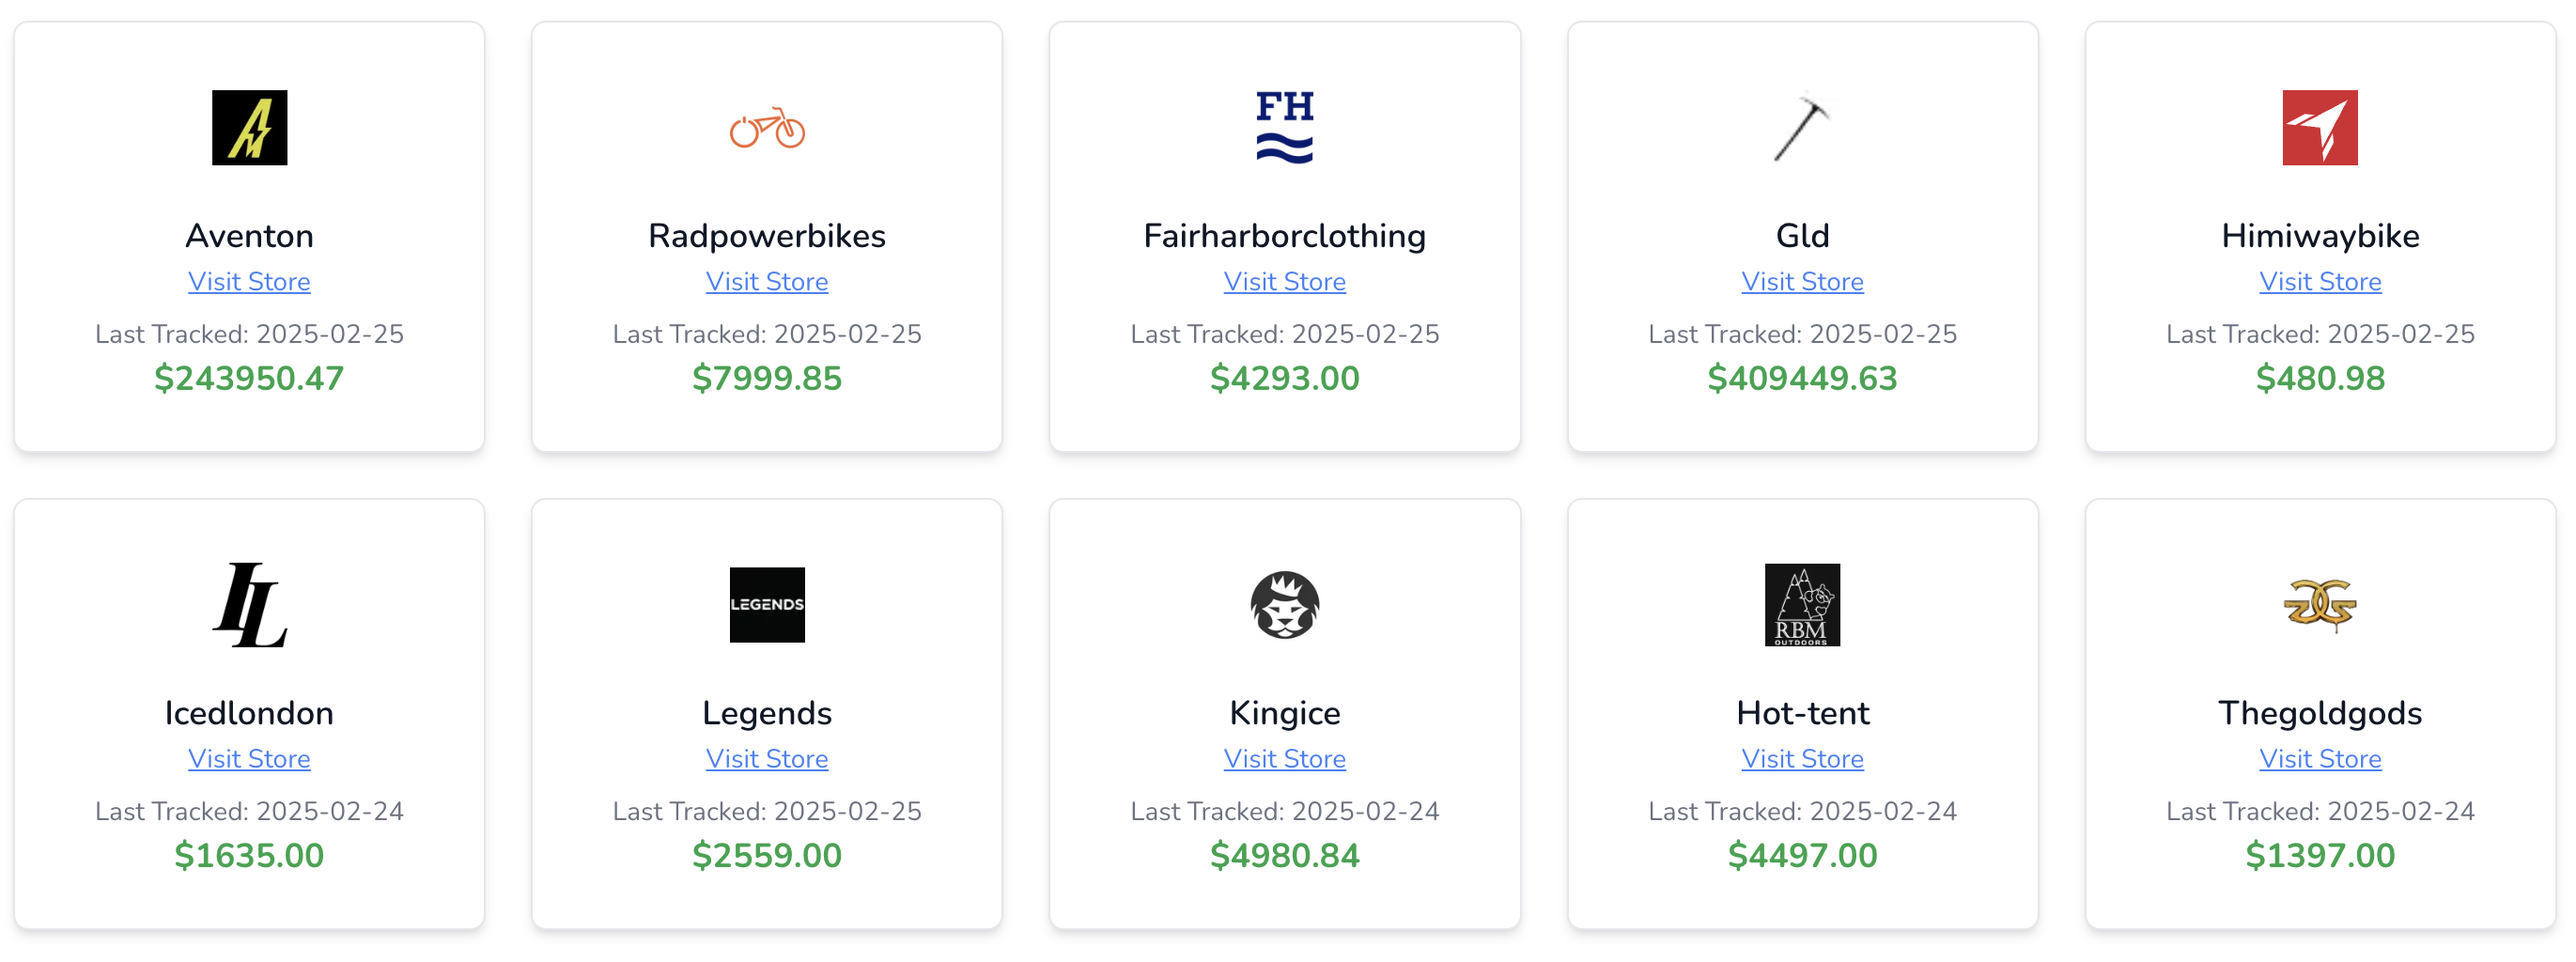
Task: Open the Aventon Visit Store link
Action: (249, 281)
